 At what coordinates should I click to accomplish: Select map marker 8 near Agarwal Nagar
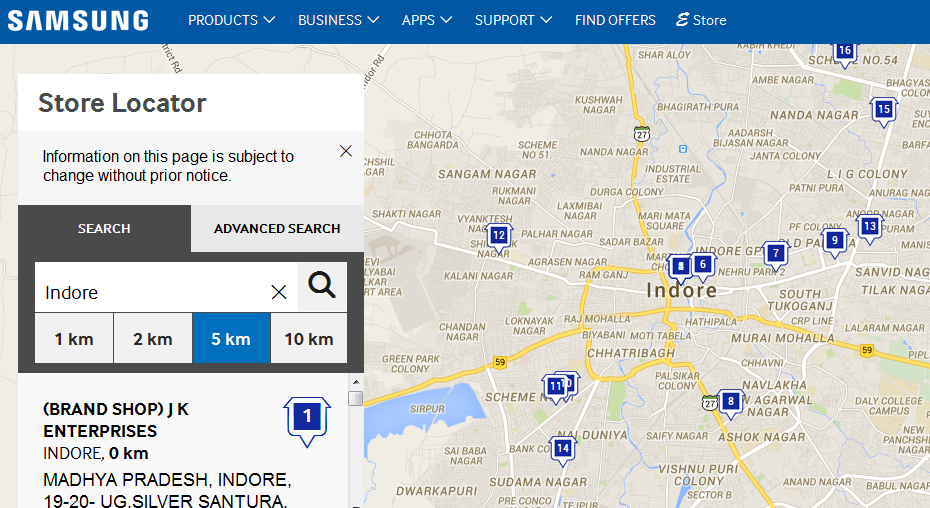[731, 403]
